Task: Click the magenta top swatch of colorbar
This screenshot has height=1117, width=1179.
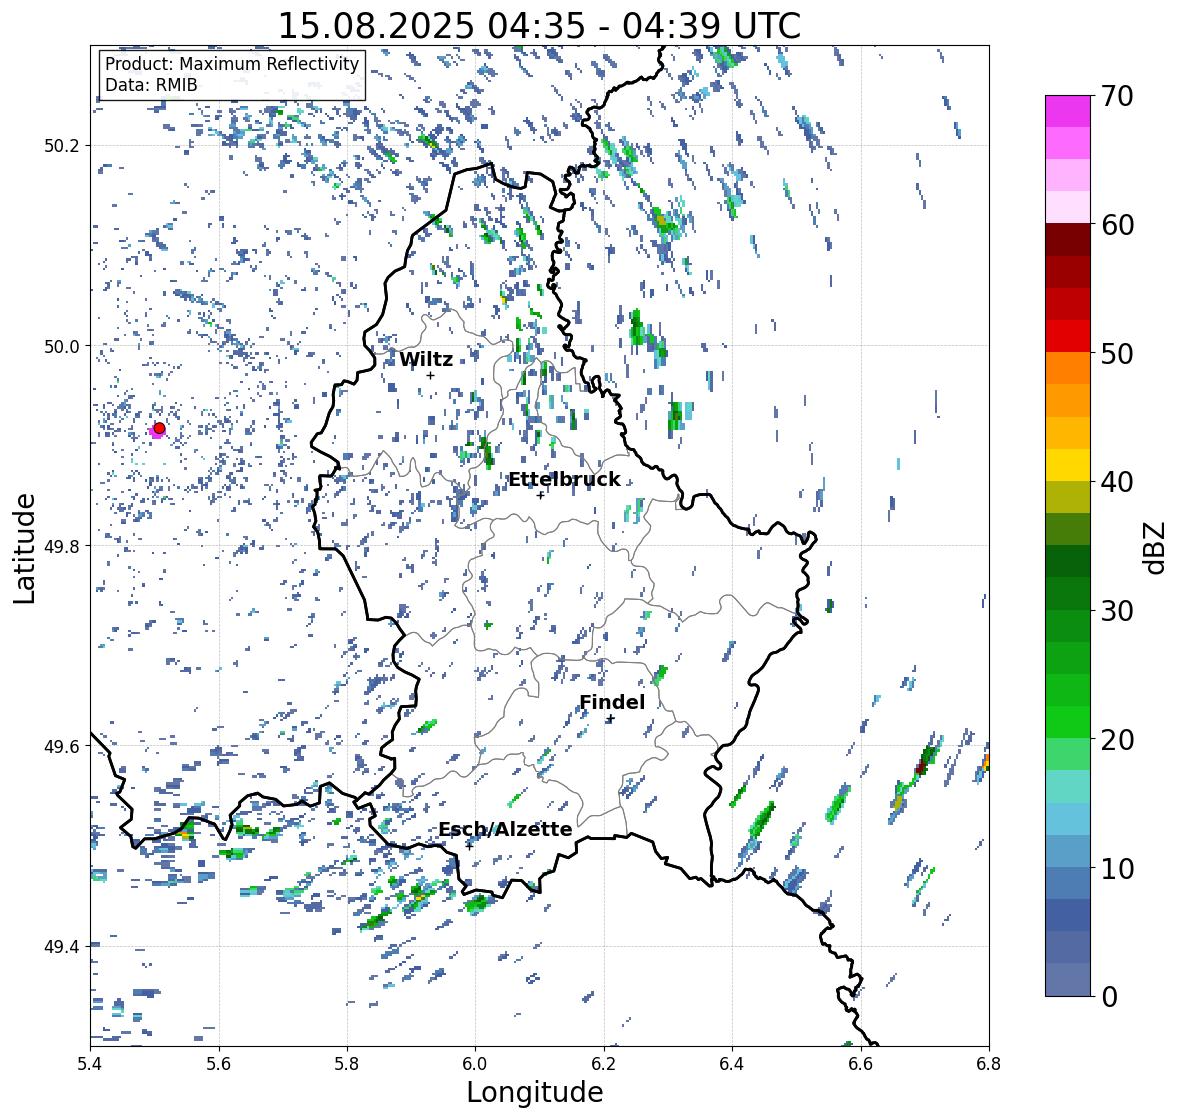Action: click(1068, 111)
